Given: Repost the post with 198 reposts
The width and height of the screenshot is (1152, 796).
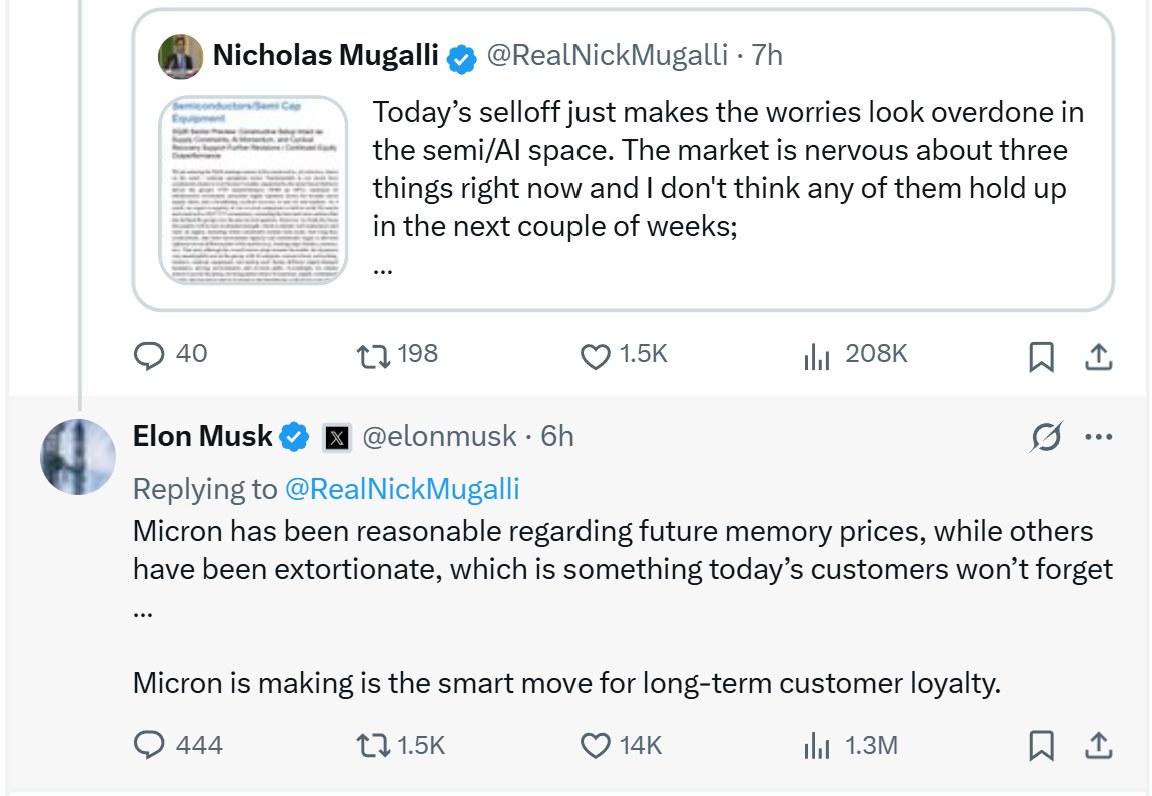Looking at the screenshot, I should (x=372, y=356).
